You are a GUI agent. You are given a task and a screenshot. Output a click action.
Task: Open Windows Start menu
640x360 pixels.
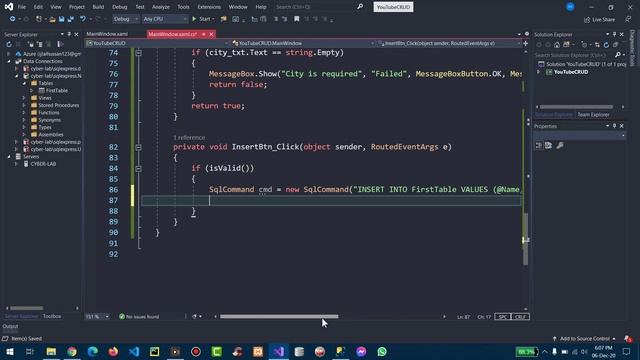coord(10,351)
